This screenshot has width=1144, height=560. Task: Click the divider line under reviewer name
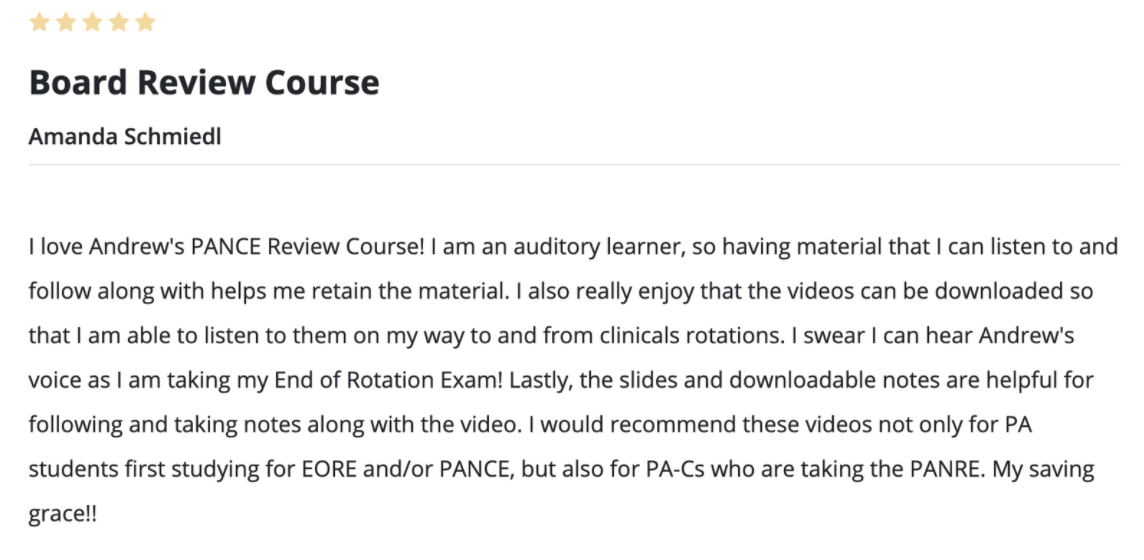point(574,165)
